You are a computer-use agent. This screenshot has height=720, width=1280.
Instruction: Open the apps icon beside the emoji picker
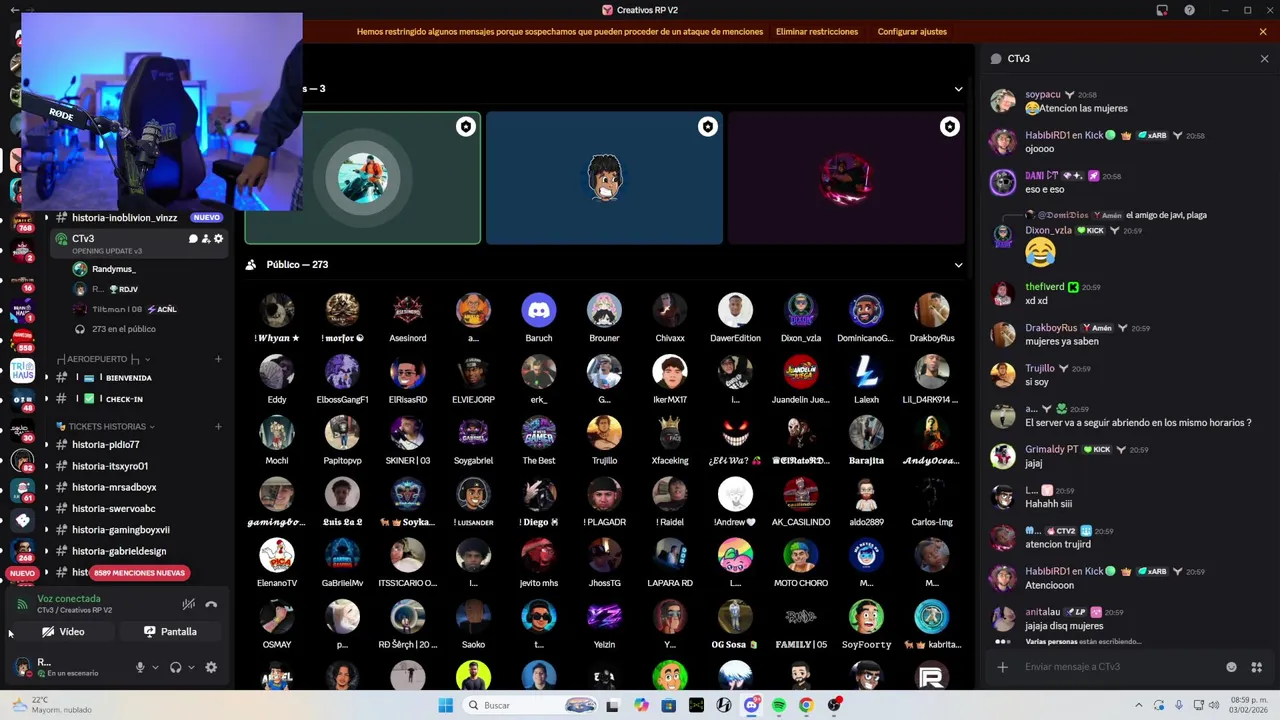click(1256, 667)
